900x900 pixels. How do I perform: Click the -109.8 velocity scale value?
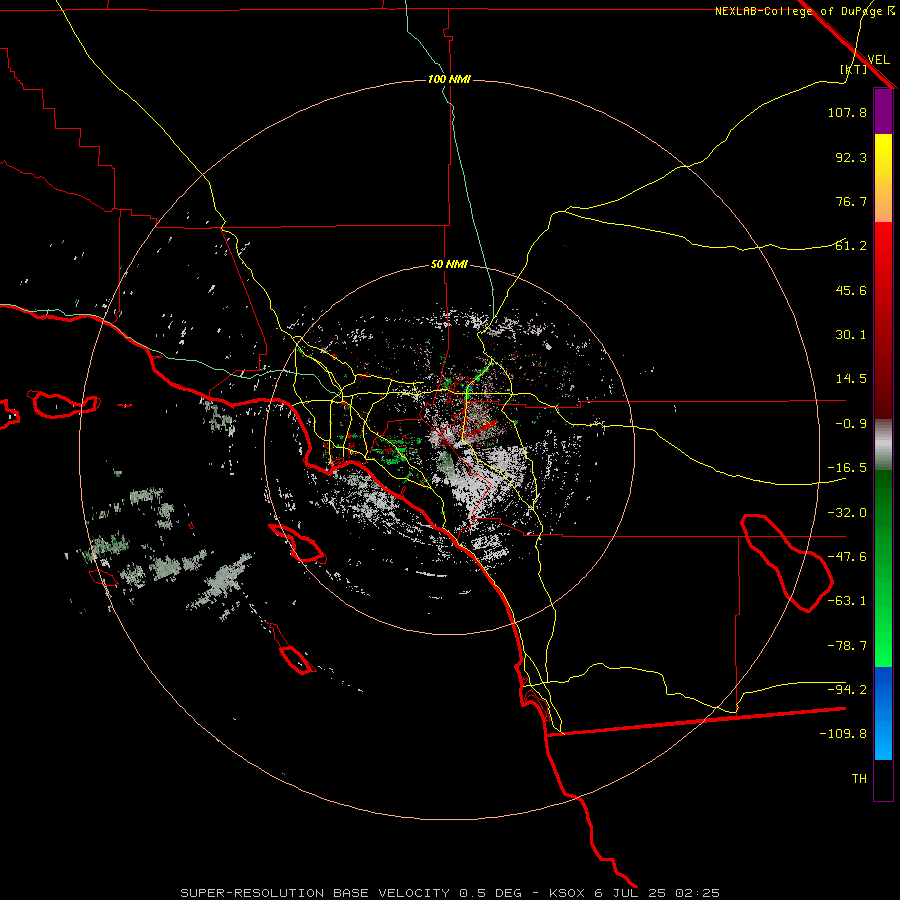point(843,734)
